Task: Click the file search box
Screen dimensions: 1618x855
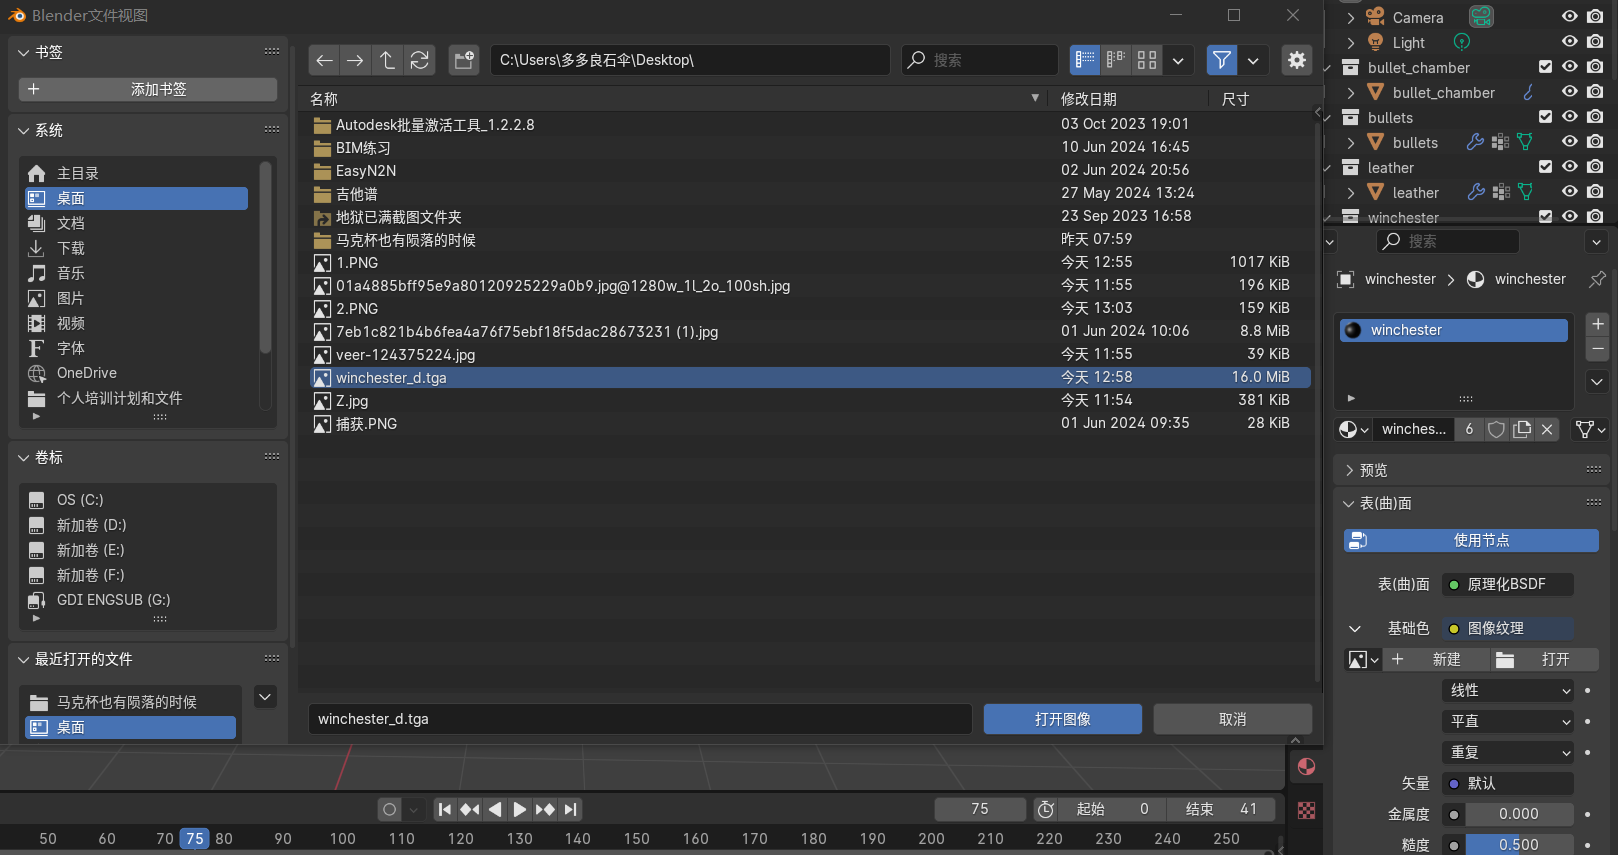Action: coord(980,60)
